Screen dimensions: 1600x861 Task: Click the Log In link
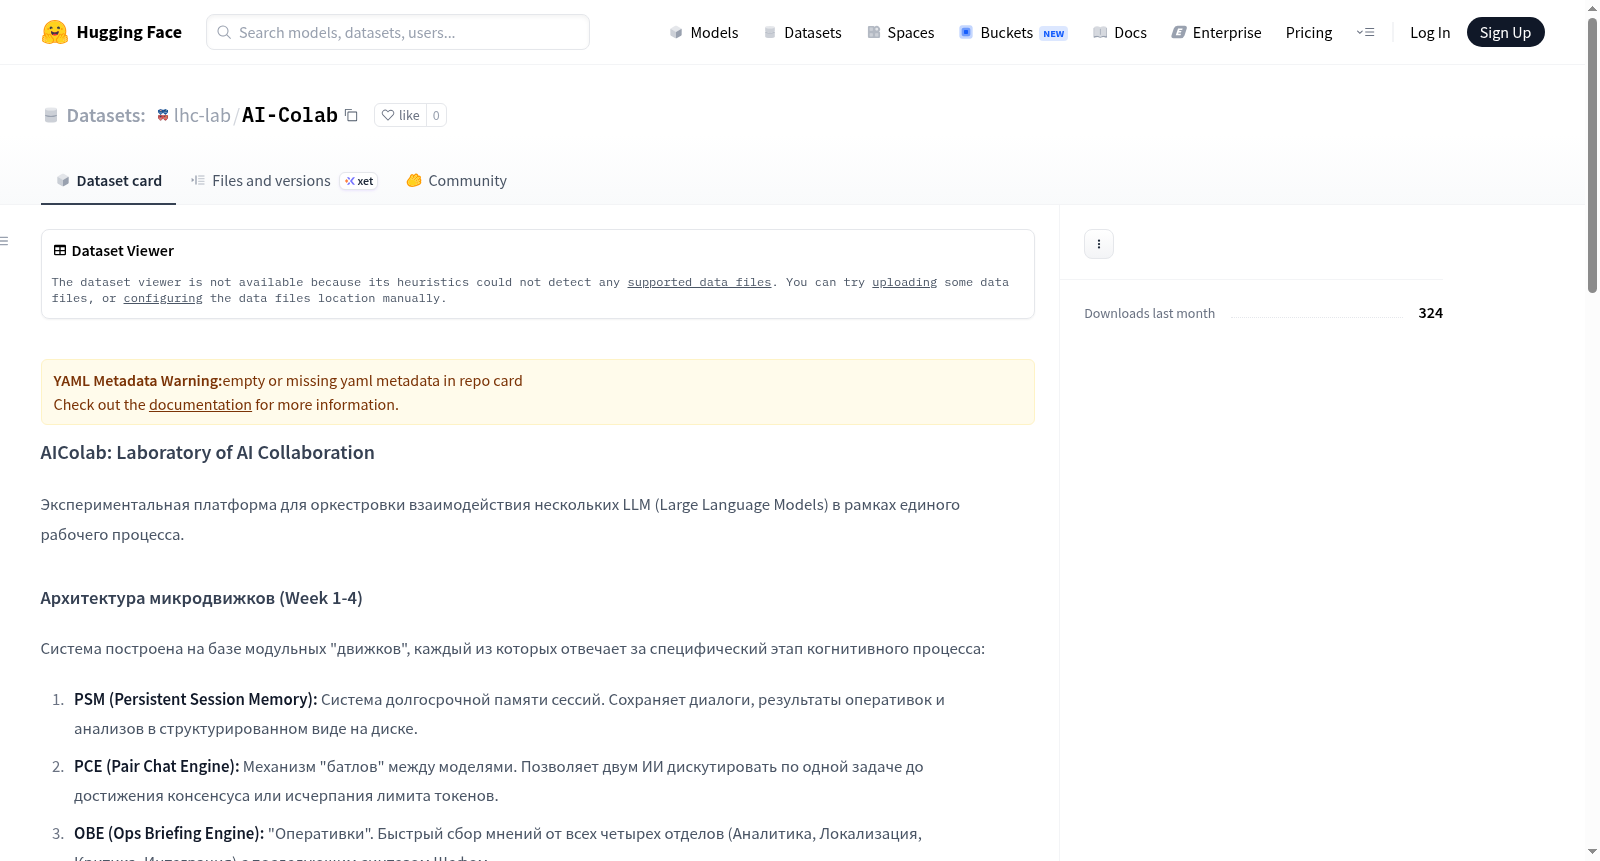pos(1430,32)
